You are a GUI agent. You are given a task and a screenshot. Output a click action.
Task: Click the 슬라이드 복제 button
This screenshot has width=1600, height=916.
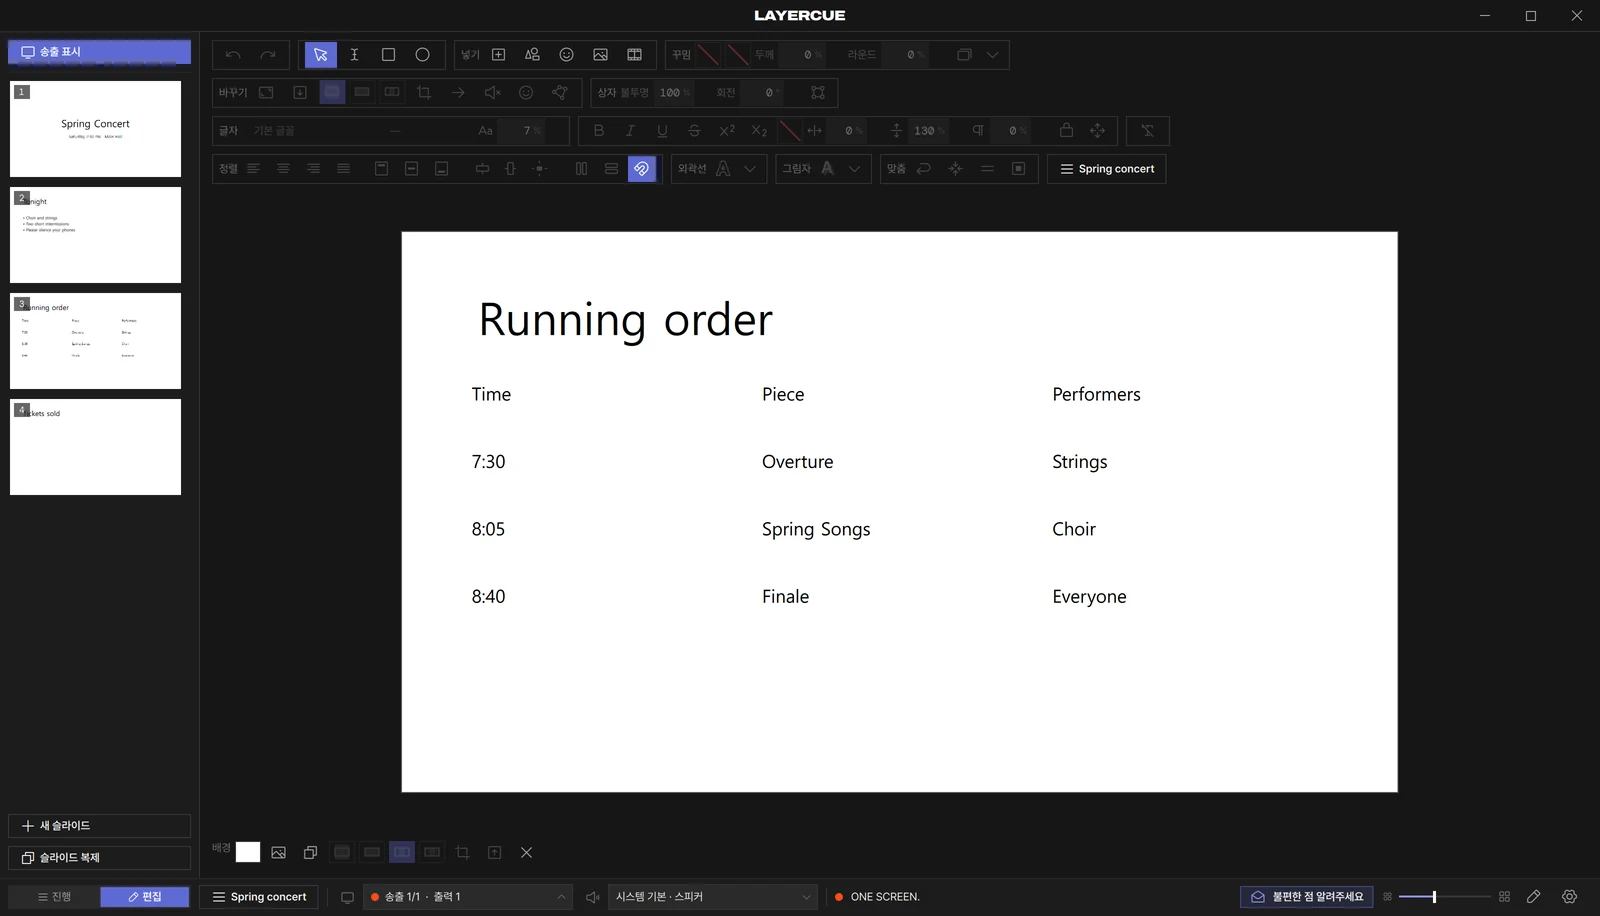click(x=99, y=858)
